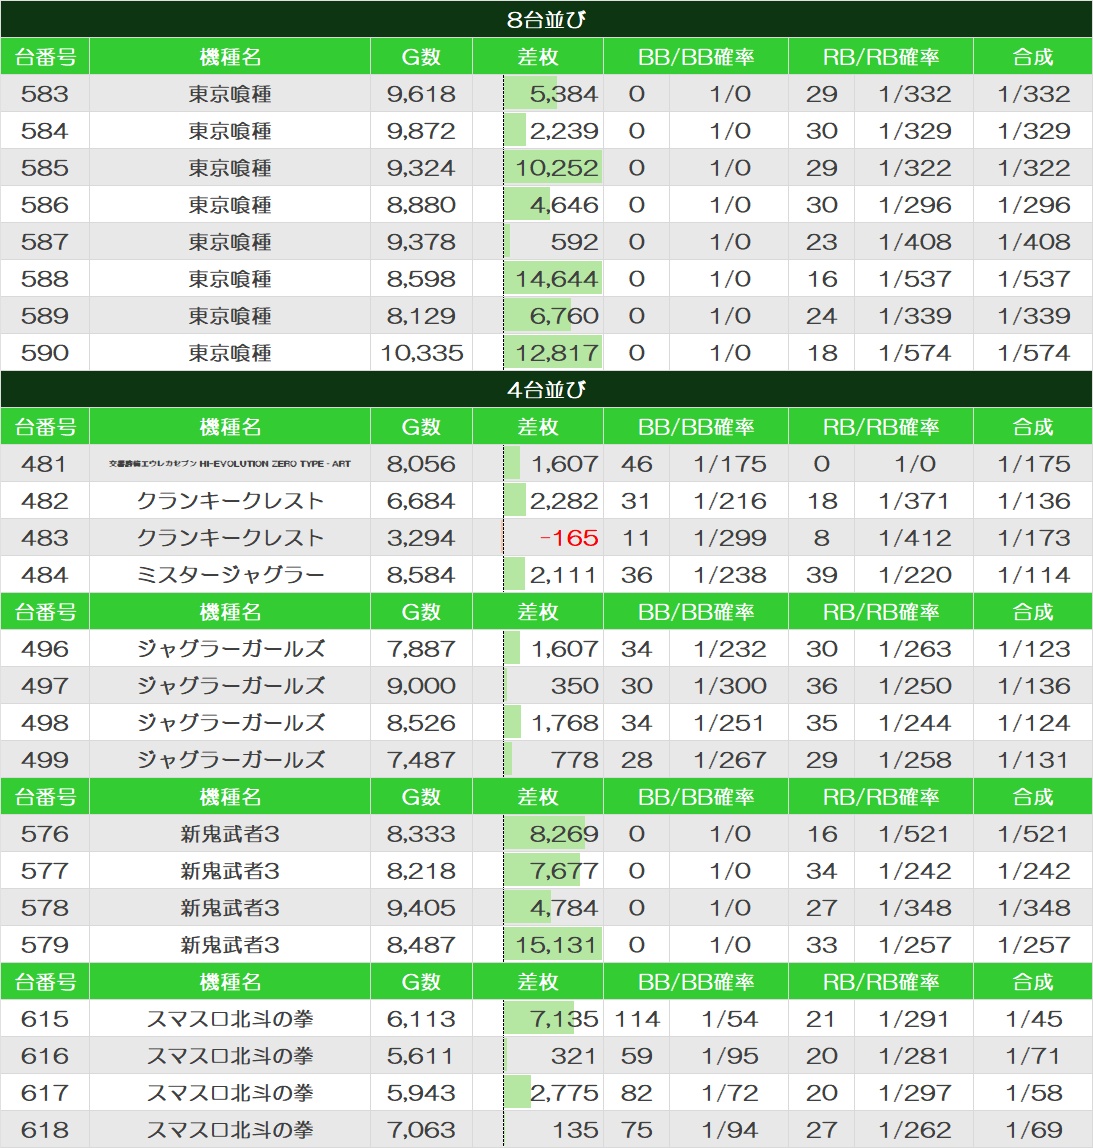This screenshot has height=1148, width=1093.
Task: Click the HI-EVOLUTION ZERO TYPE-ART machine name
Action: pos(230,463)
